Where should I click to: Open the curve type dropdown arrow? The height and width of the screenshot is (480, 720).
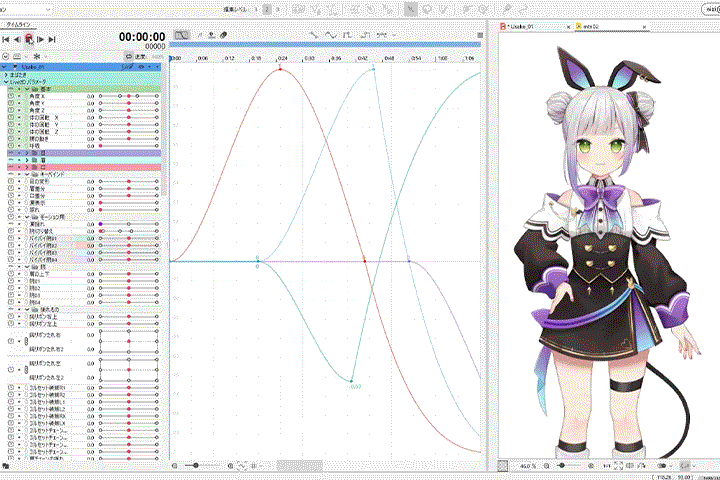394,35
